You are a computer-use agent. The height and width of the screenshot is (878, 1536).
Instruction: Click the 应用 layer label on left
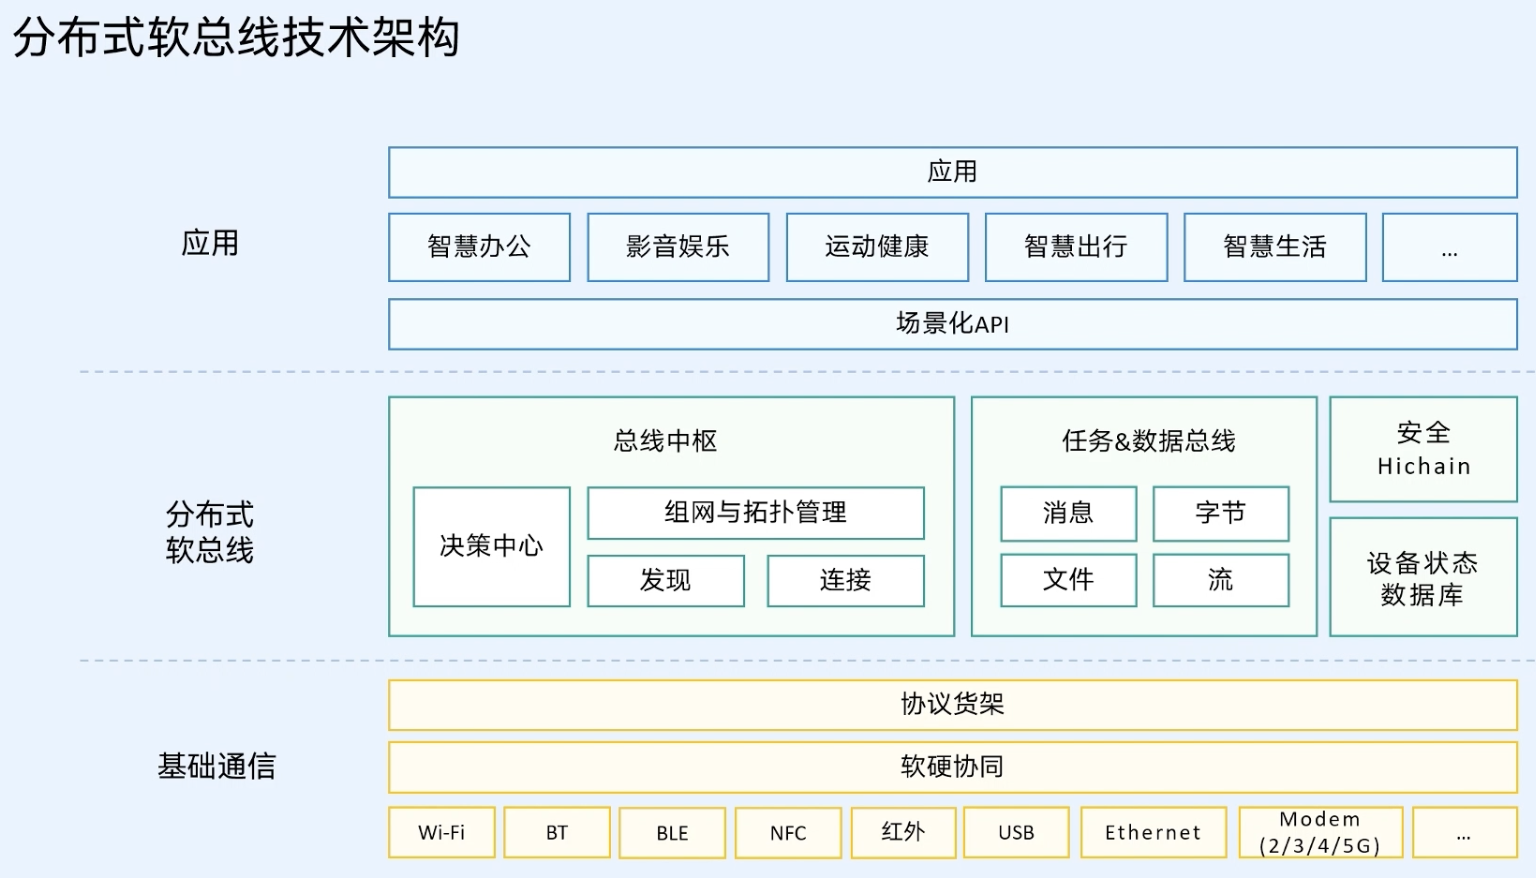tap(210, 243)
